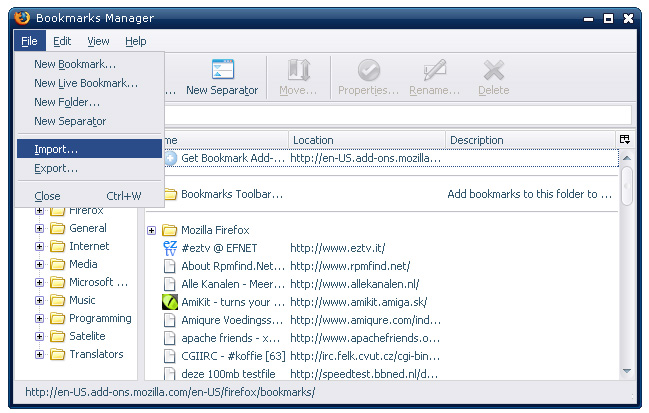649x413 pixels.
Task: Click the search input field
Action: pyautogui.click(x=397, y=115)
